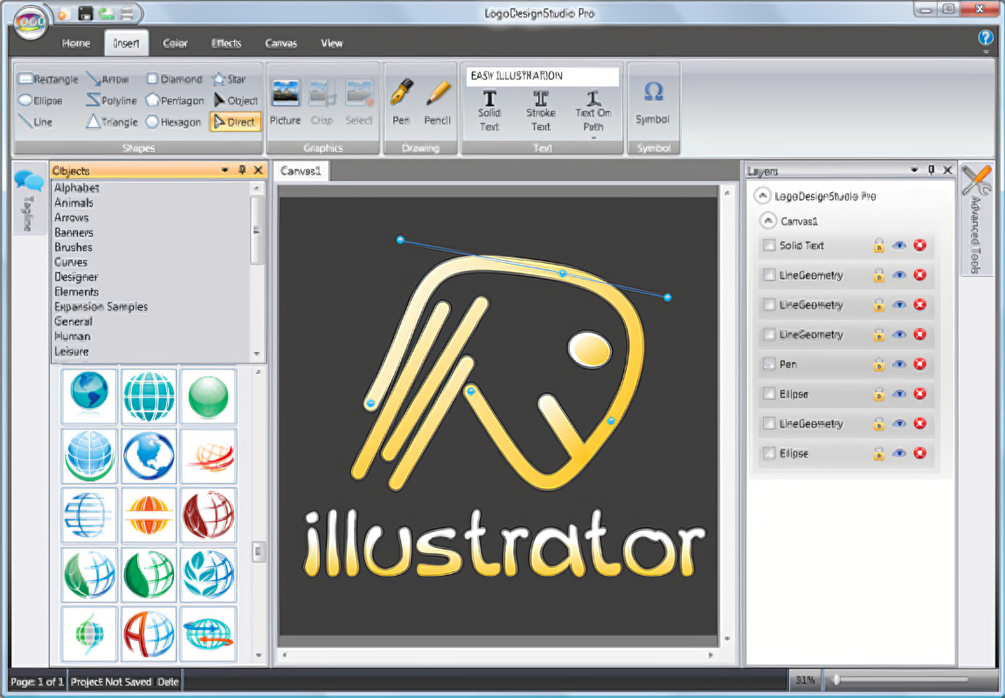The width and height of the screenshot is (1005, 698).
Task: Click the text input showing EASY ILLUSTRATION
Action: (x=542, y=76)
